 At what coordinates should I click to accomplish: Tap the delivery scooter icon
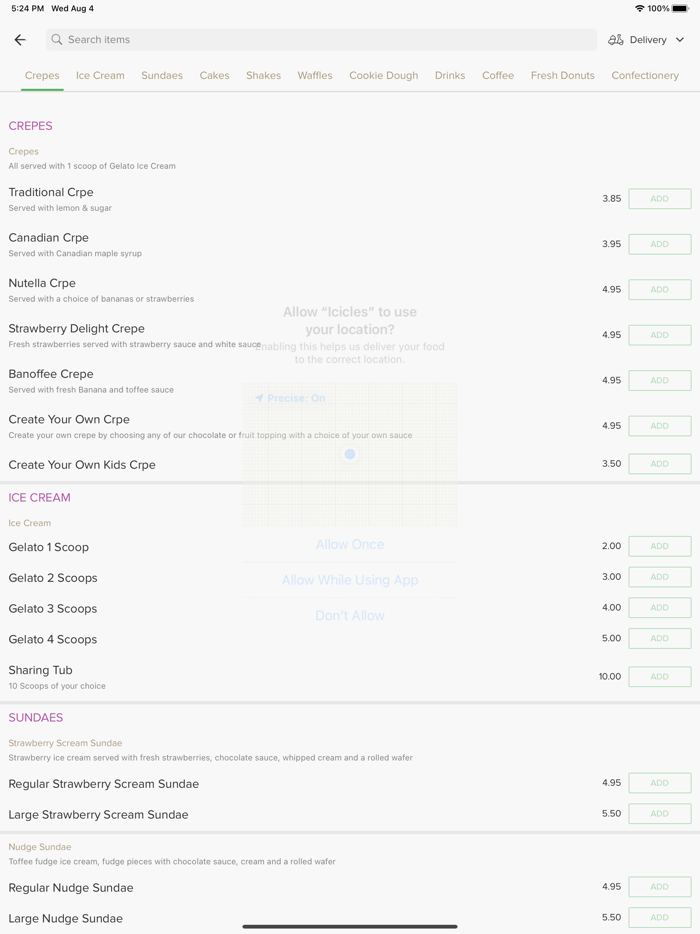[x=616, y=40]
